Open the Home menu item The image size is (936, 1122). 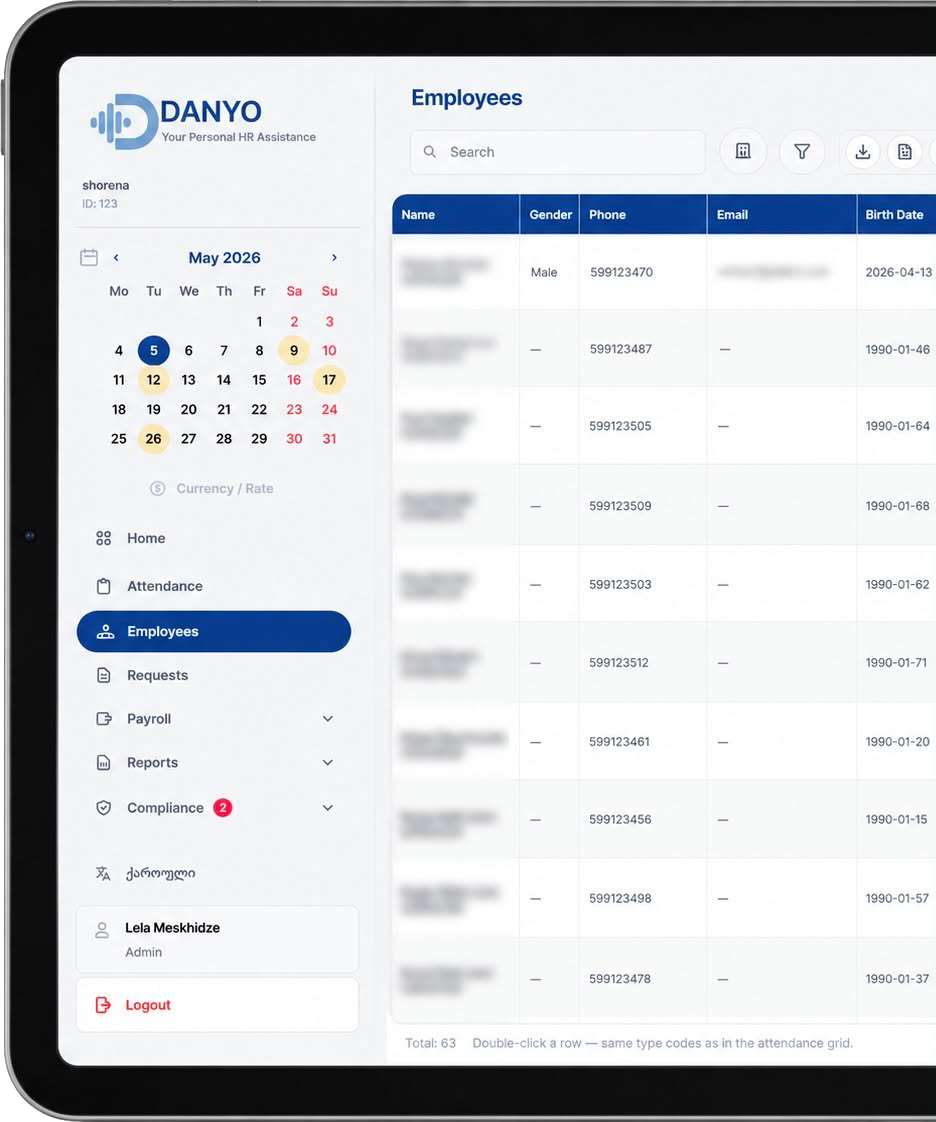click(213, 538)
